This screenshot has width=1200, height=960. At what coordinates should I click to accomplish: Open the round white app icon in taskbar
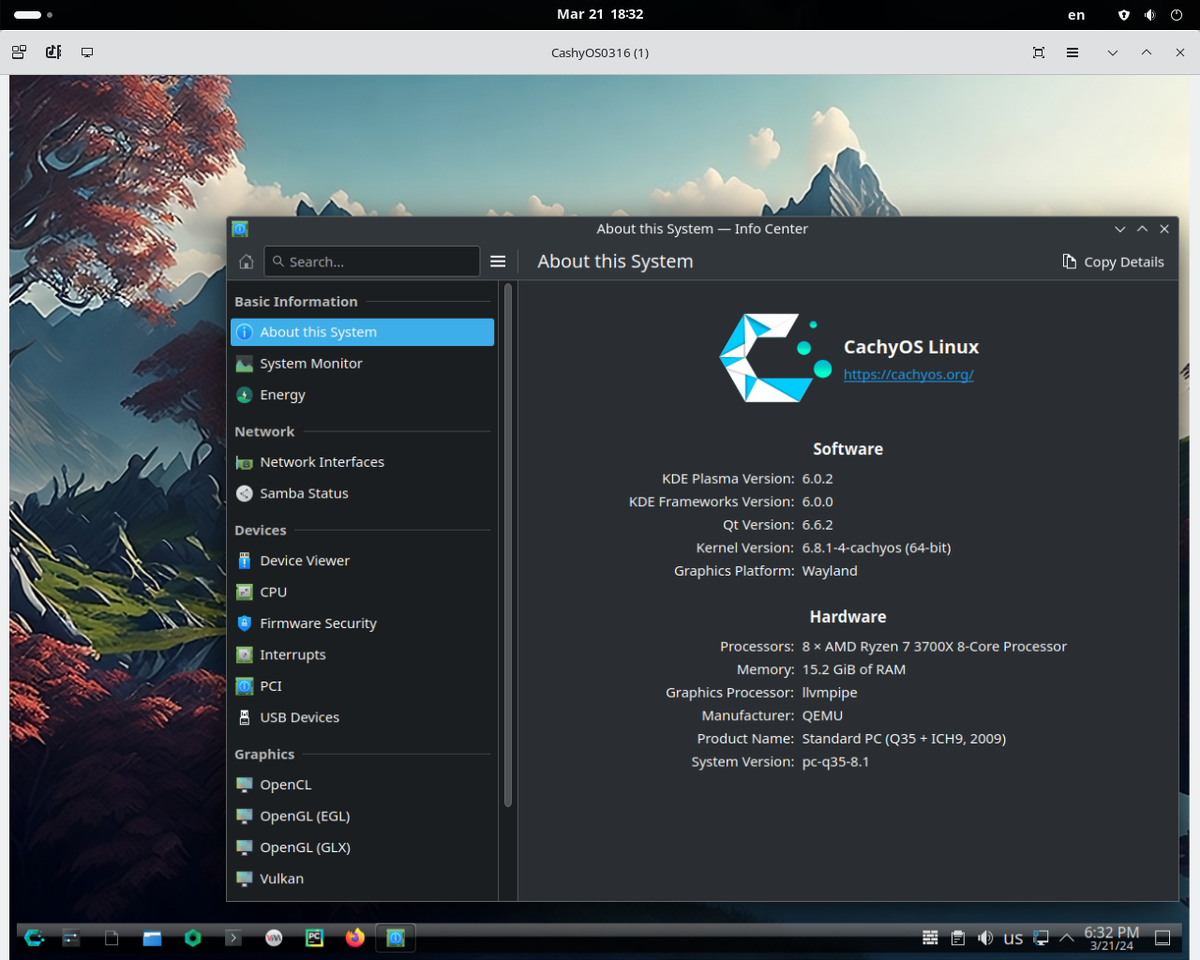click(273, 938)
